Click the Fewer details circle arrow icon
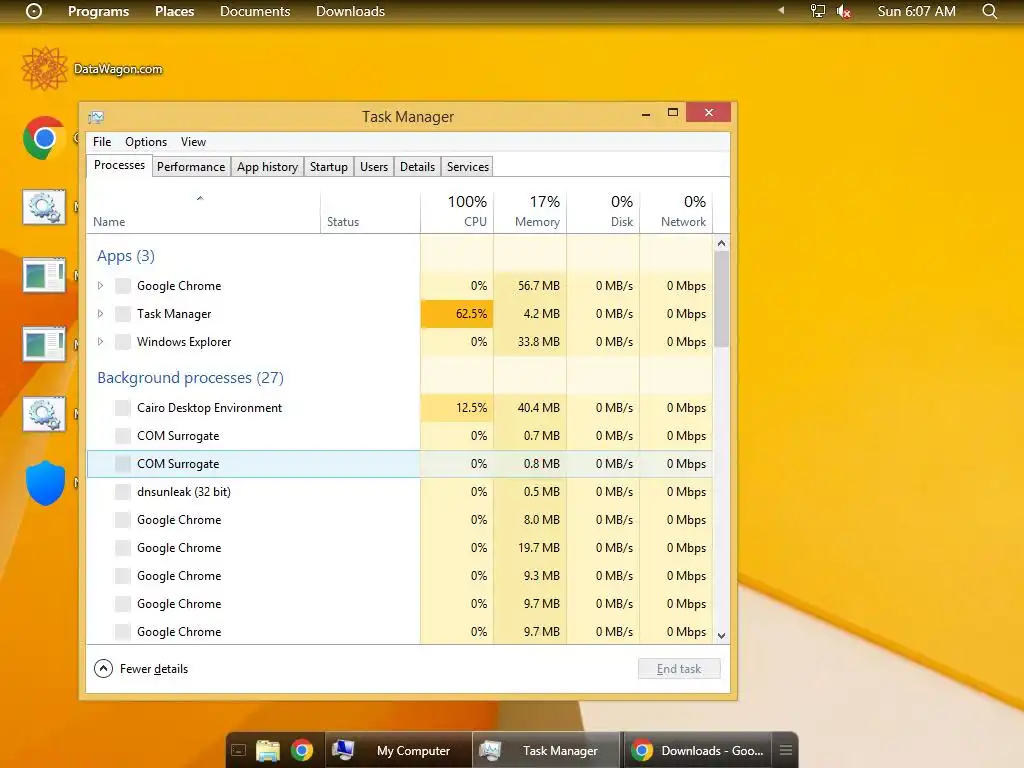The image size is (1024, 768). [103, 668]
